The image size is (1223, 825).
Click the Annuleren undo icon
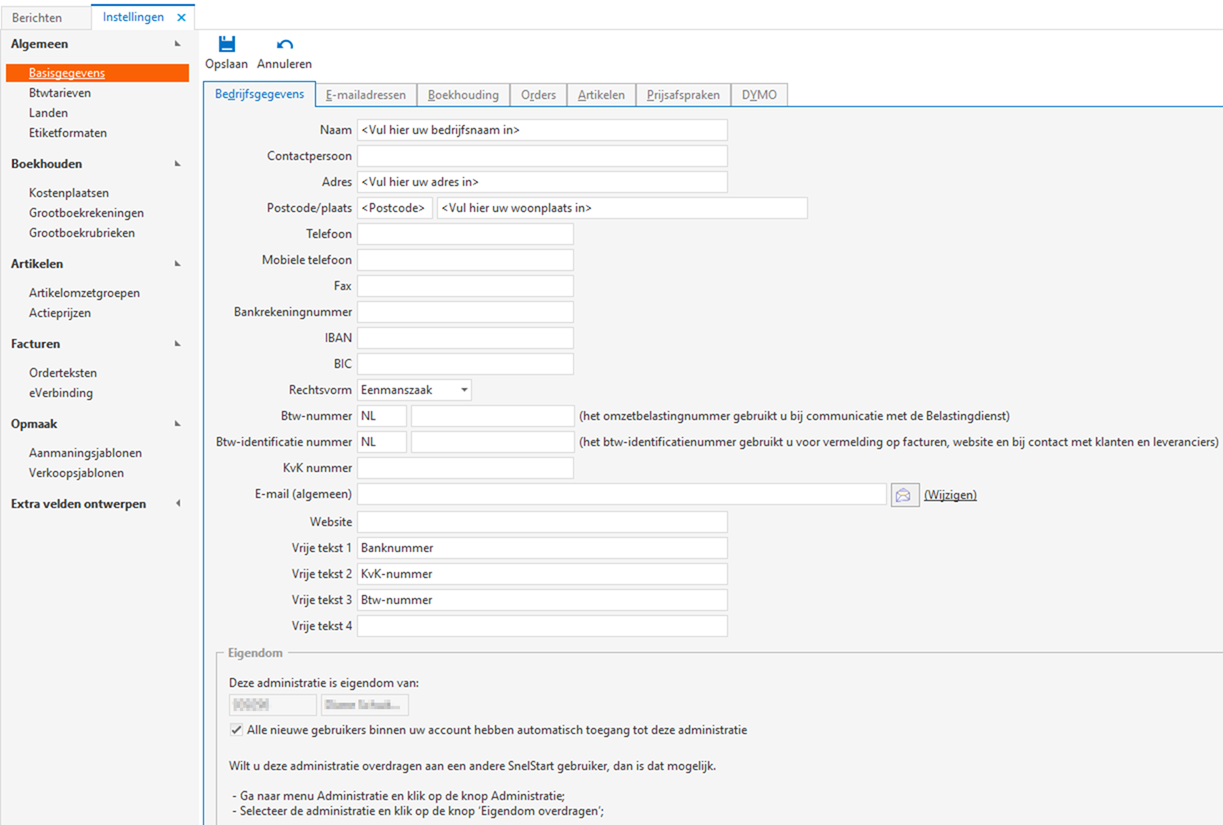[x=283, y=45]
